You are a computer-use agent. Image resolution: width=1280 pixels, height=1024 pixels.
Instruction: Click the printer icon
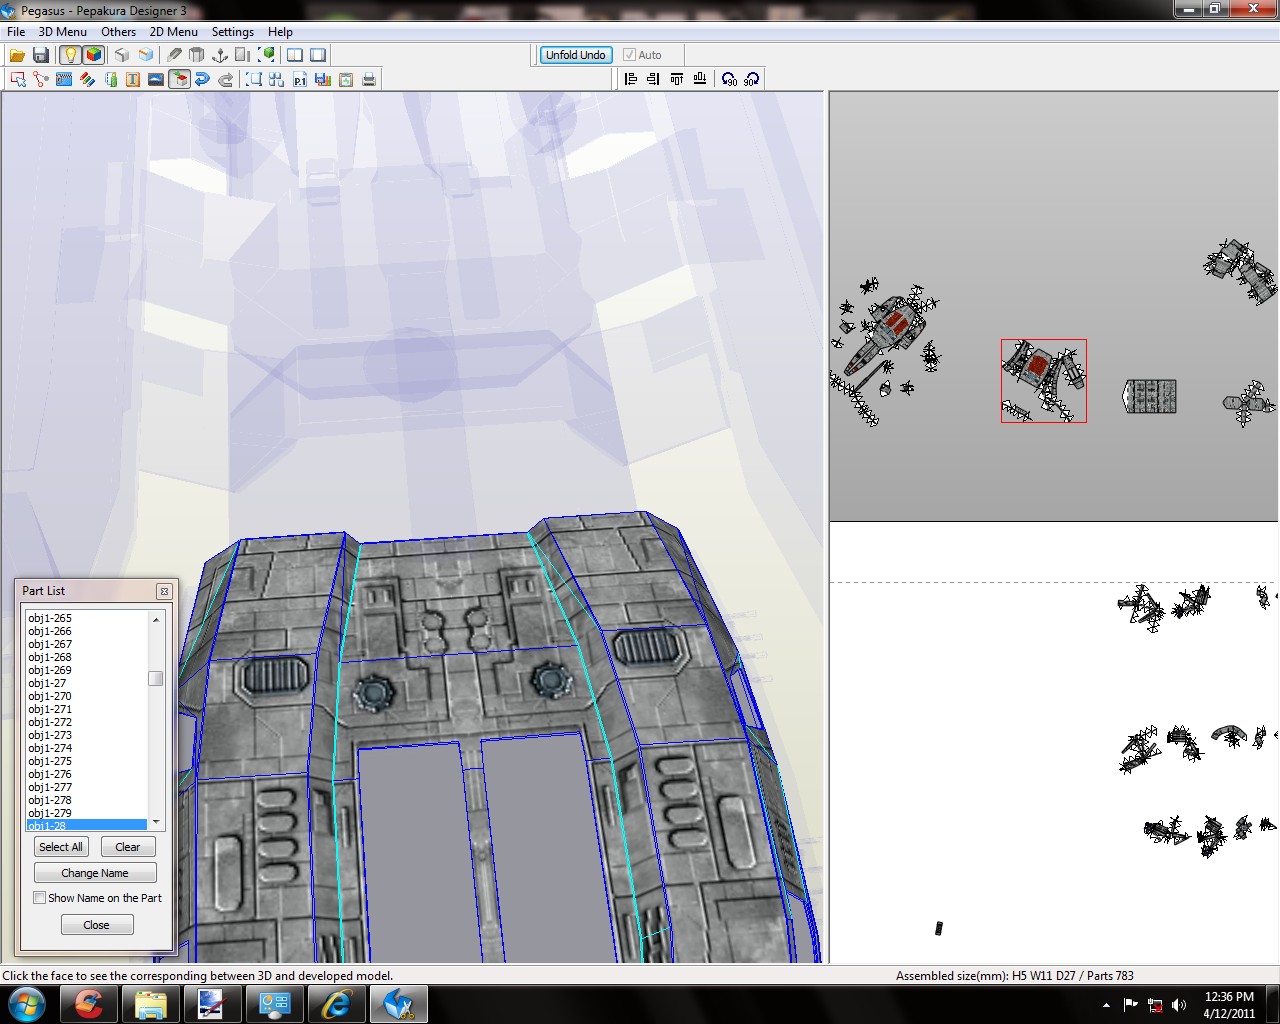point(369,79)
